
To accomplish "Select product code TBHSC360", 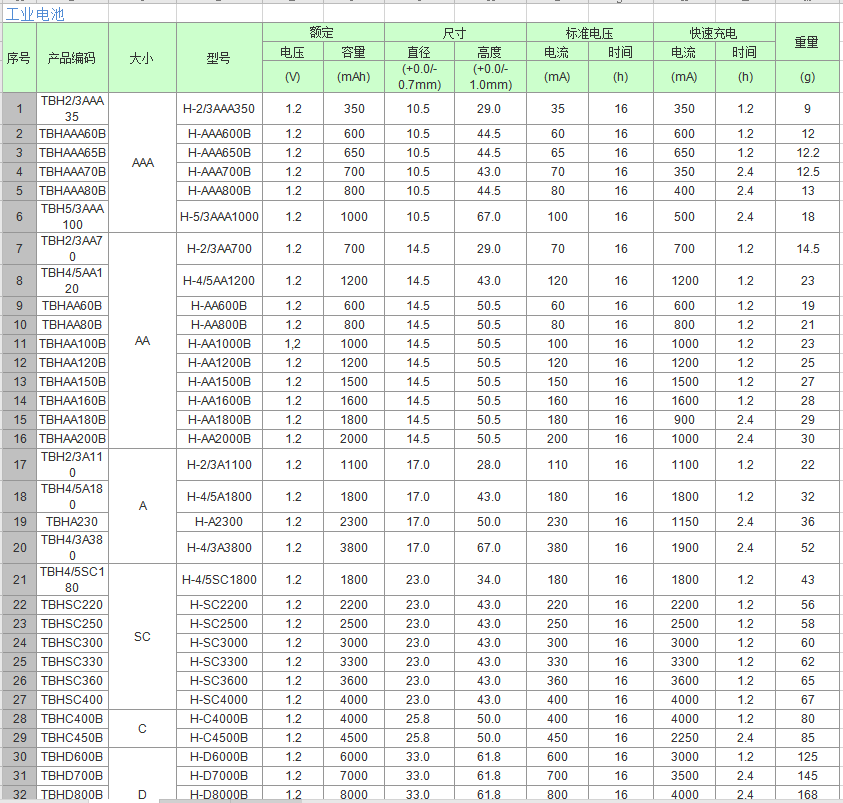I will [72, 681].
